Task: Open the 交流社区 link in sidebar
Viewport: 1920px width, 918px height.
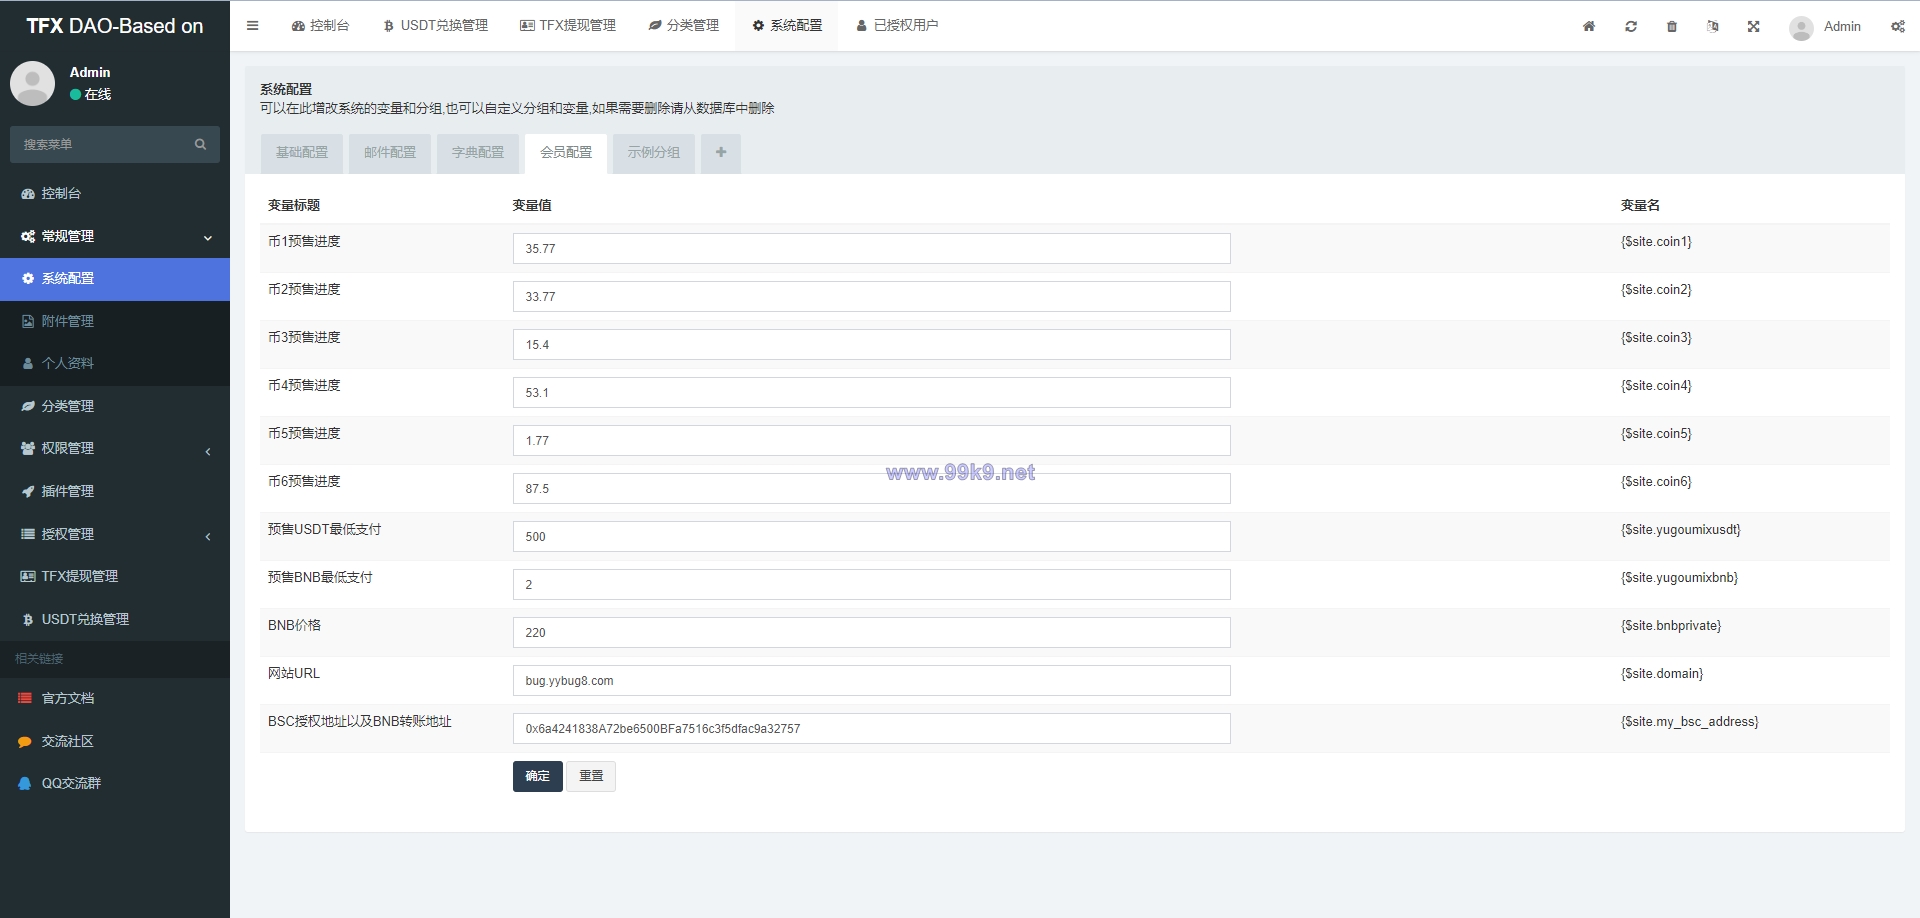Action: pyautogui.click(x=115, y=741)
